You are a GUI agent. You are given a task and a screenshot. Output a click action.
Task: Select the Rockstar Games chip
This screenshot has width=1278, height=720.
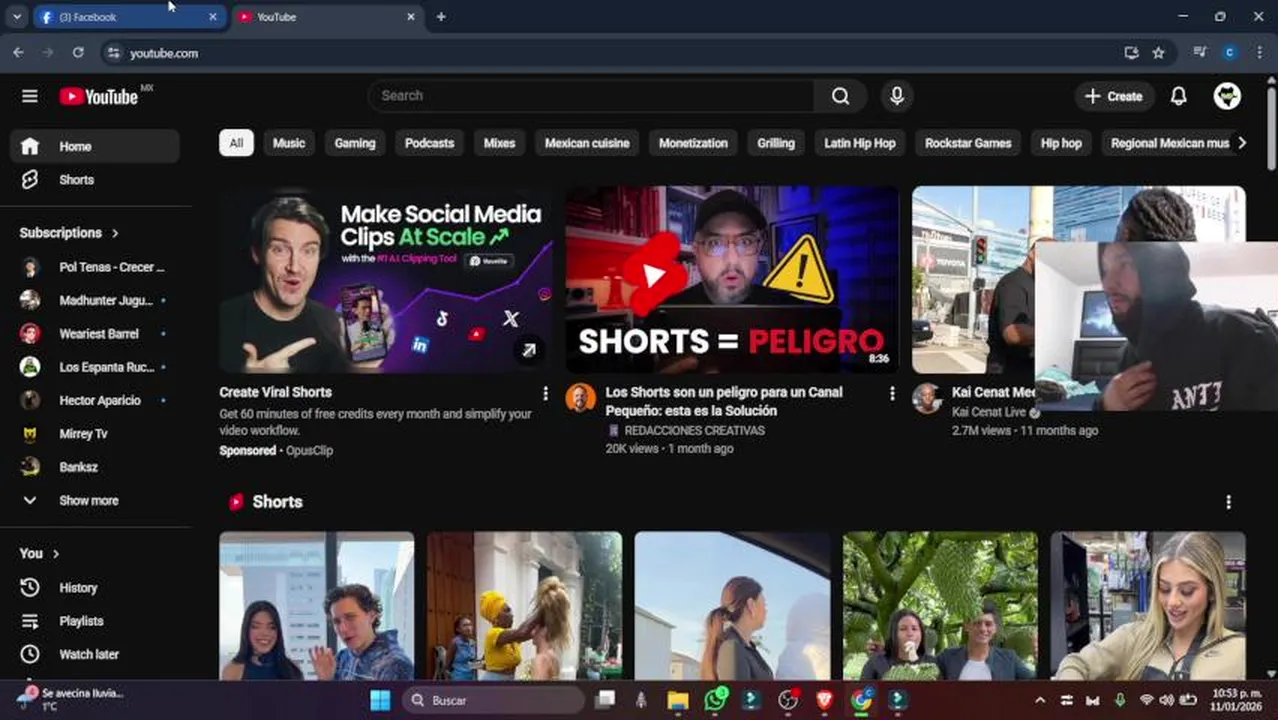tap(968, 143)
